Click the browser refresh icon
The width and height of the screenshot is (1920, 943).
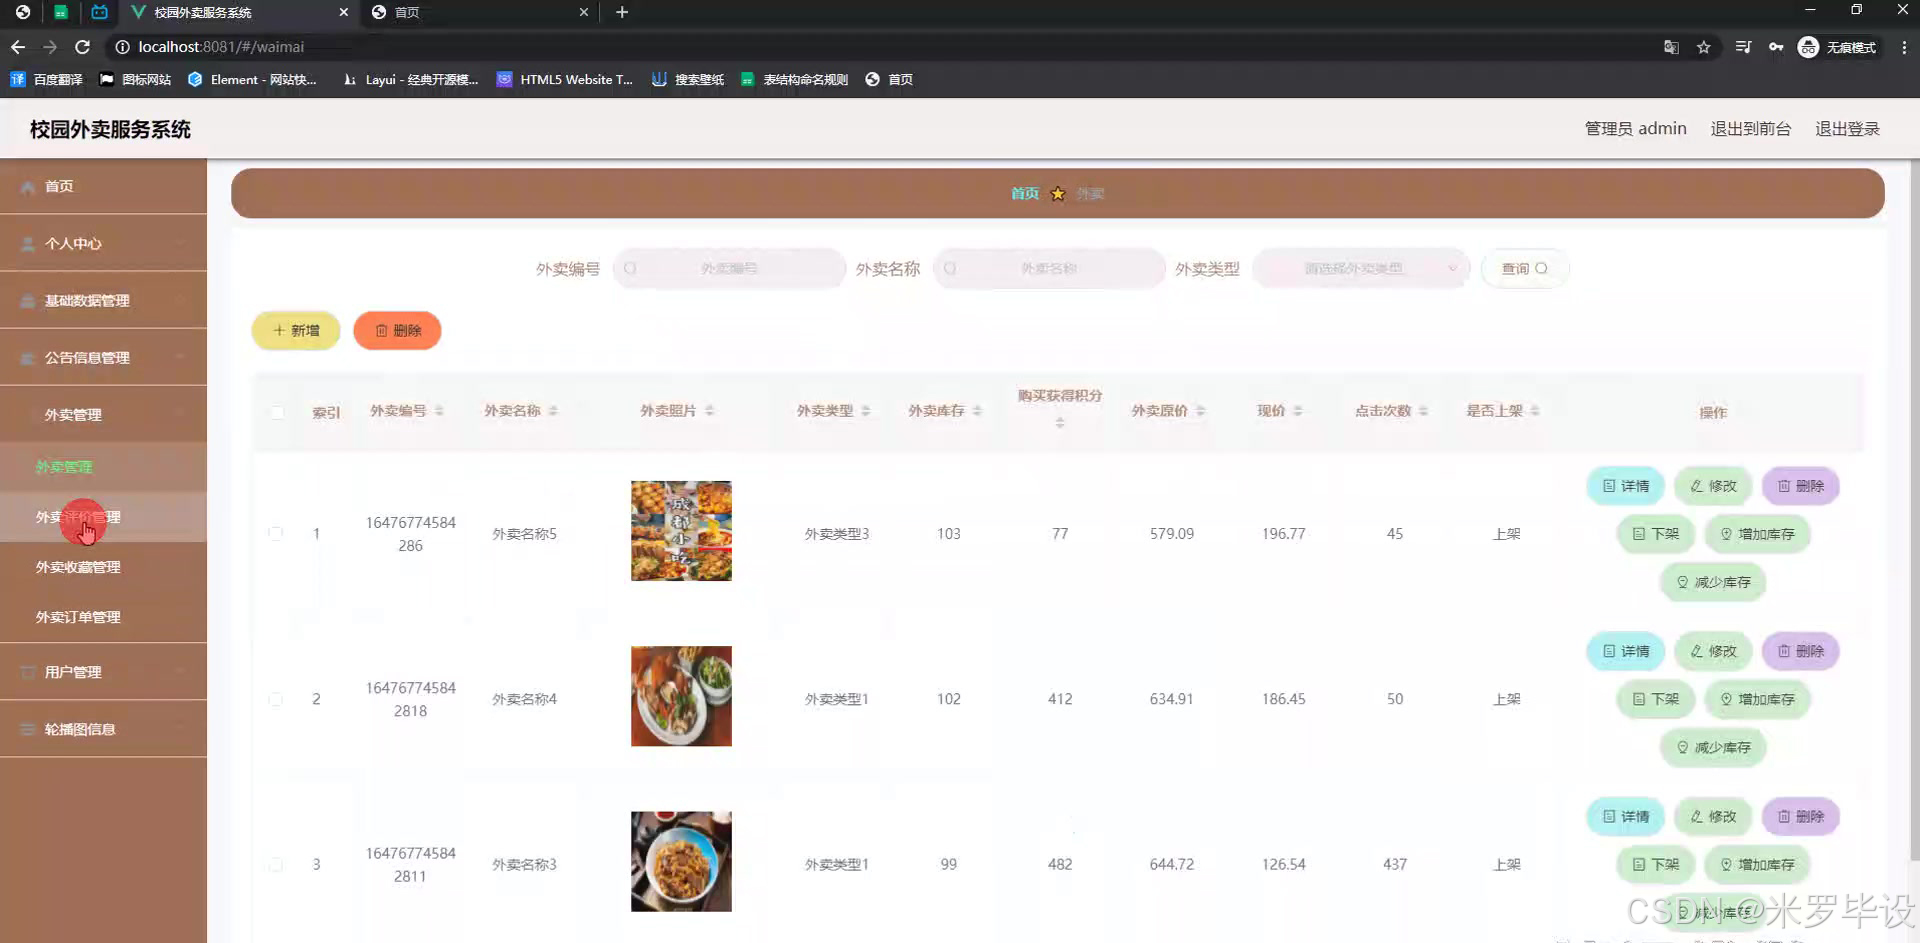(x=83, y=46)
